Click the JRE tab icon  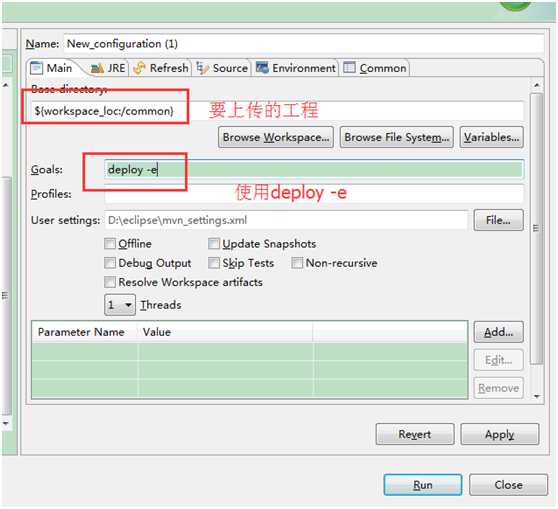(97, 68)
